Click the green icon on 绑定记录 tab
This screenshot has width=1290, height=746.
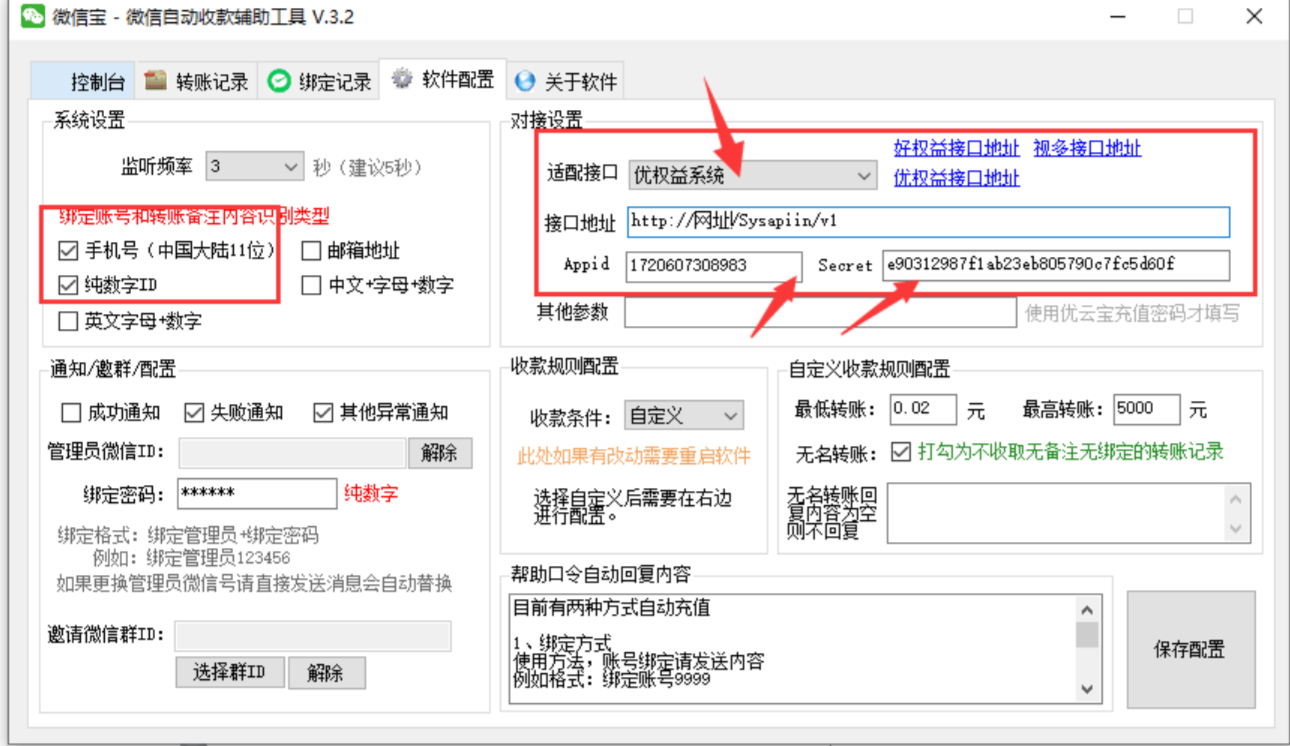point(280,82)
